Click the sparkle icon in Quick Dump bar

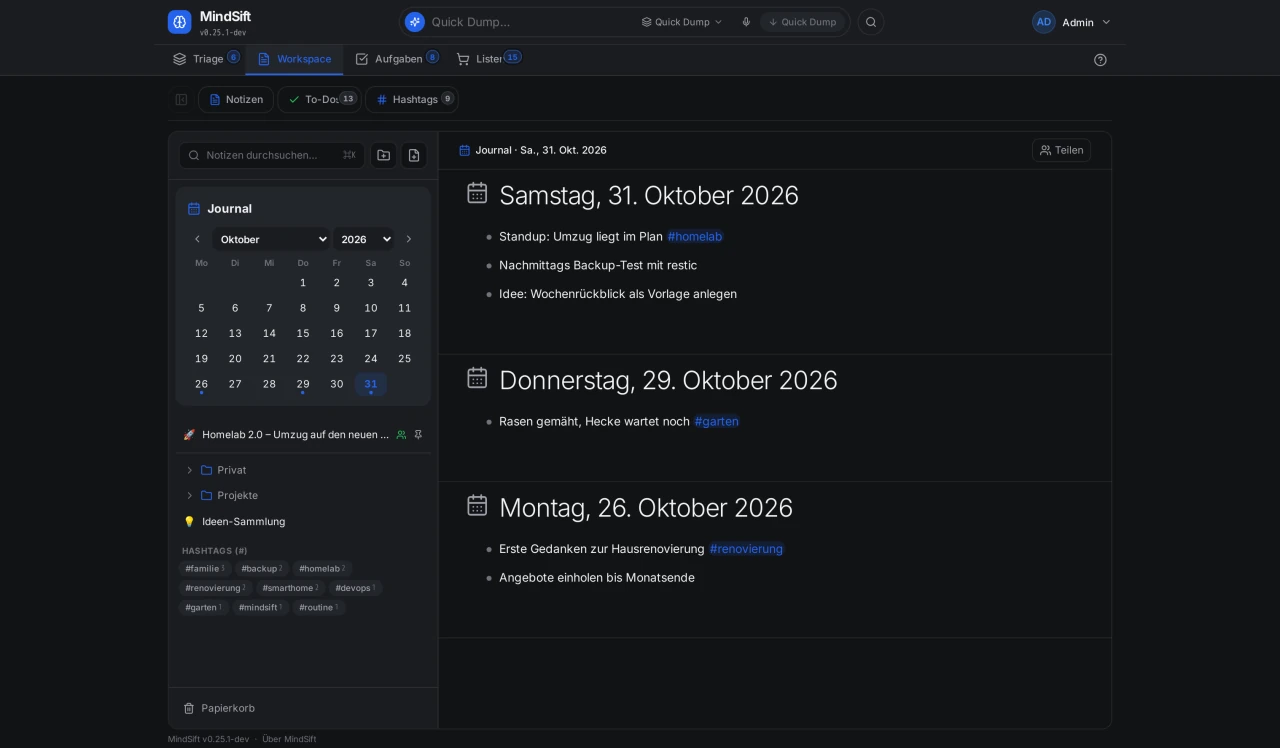coord(415,22)
